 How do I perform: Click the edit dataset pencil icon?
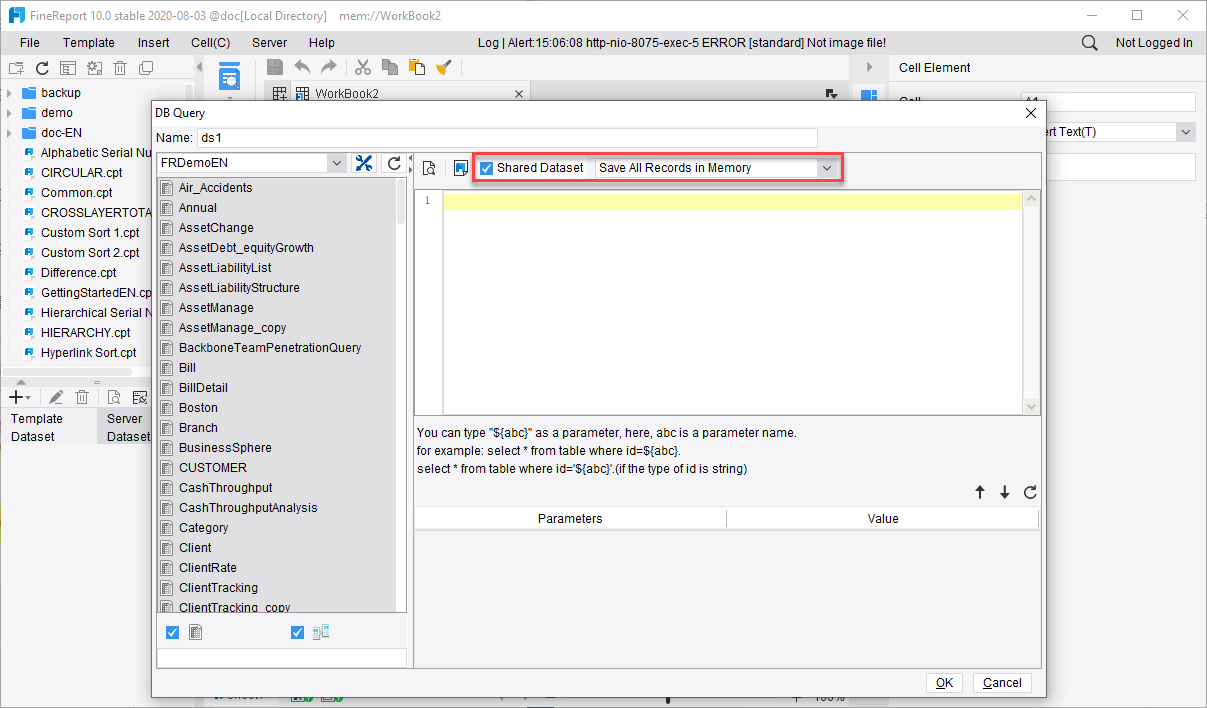coord(56,397)
